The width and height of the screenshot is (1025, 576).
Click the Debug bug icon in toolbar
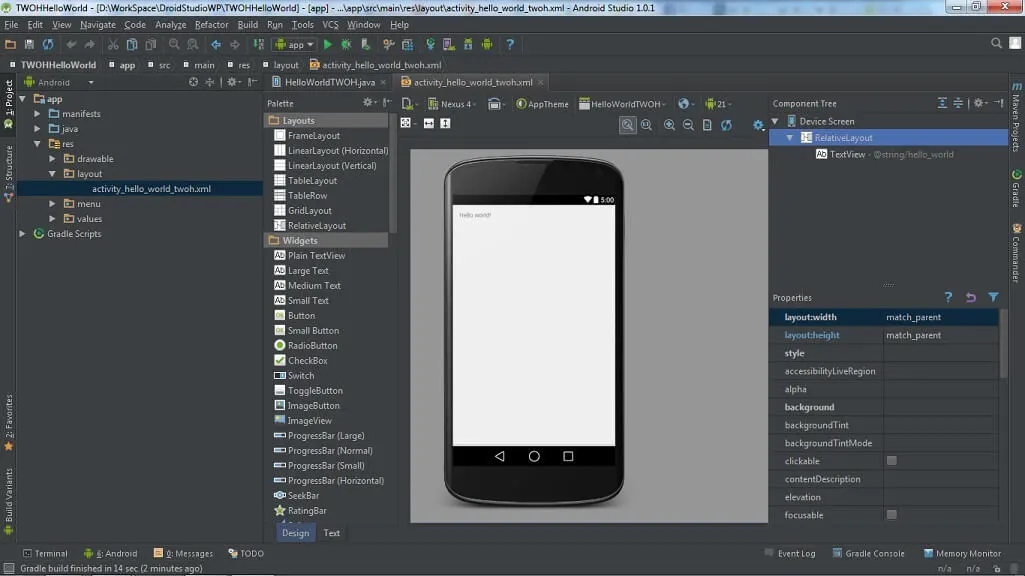click(x=346, y=44)
